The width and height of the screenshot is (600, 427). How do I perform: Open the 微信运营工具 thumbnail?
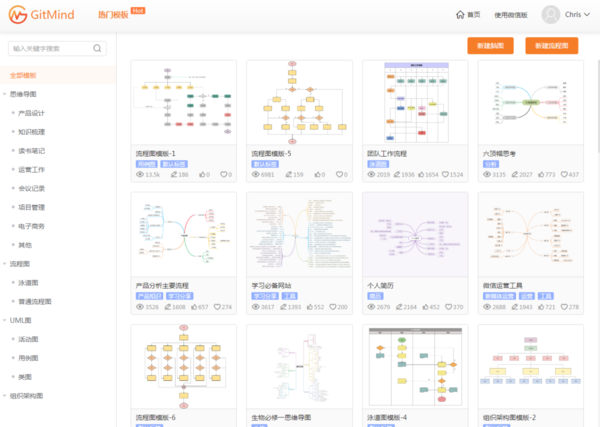[x=531, y=235]
